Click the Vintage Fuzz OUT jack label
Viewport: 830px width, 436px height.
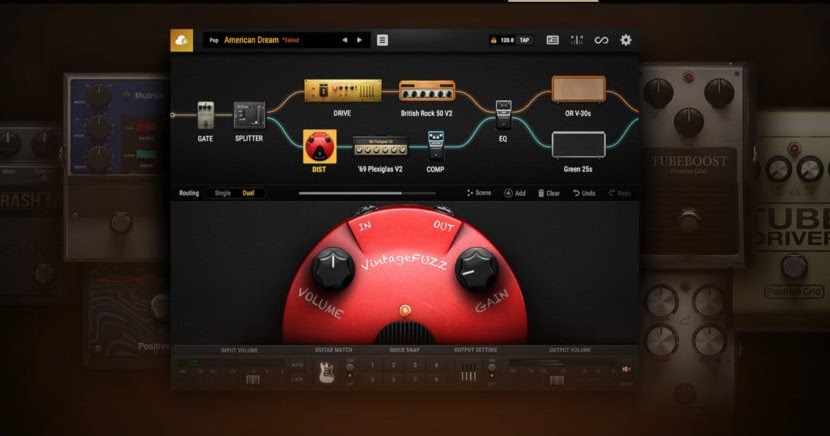(444, 226)
